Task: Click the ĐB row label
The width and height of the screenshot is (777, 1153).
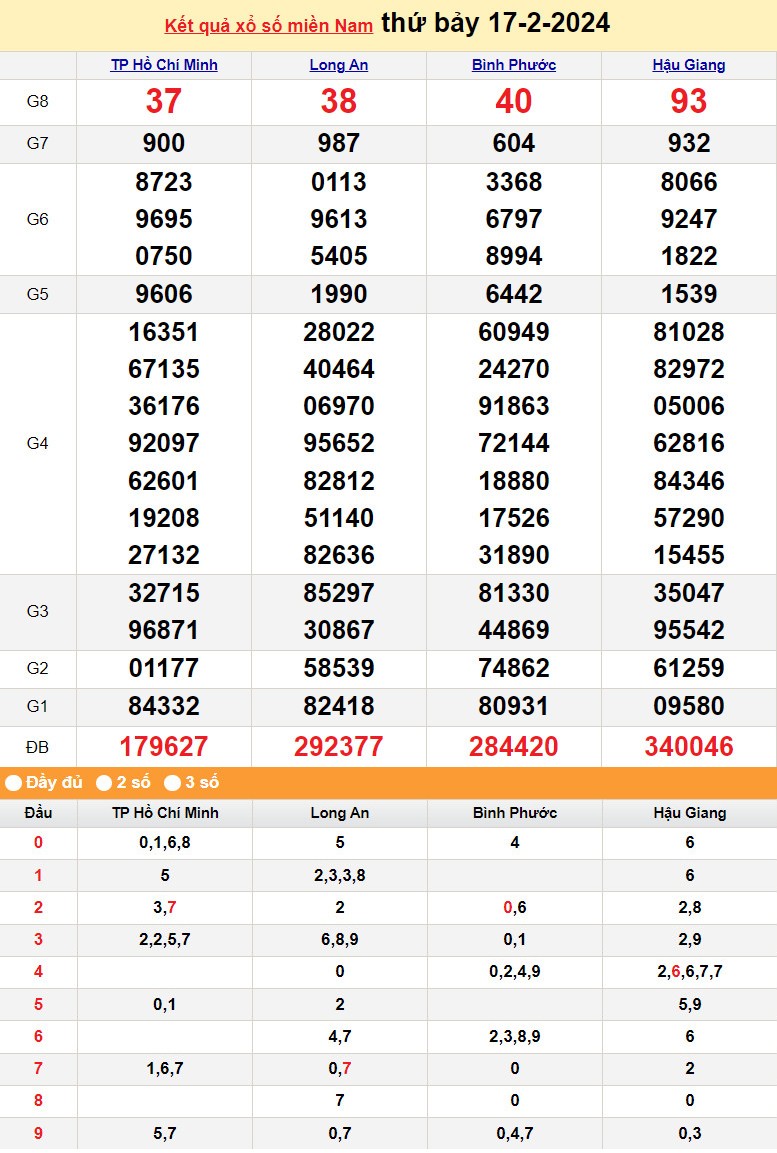Action: coord(37,746)
